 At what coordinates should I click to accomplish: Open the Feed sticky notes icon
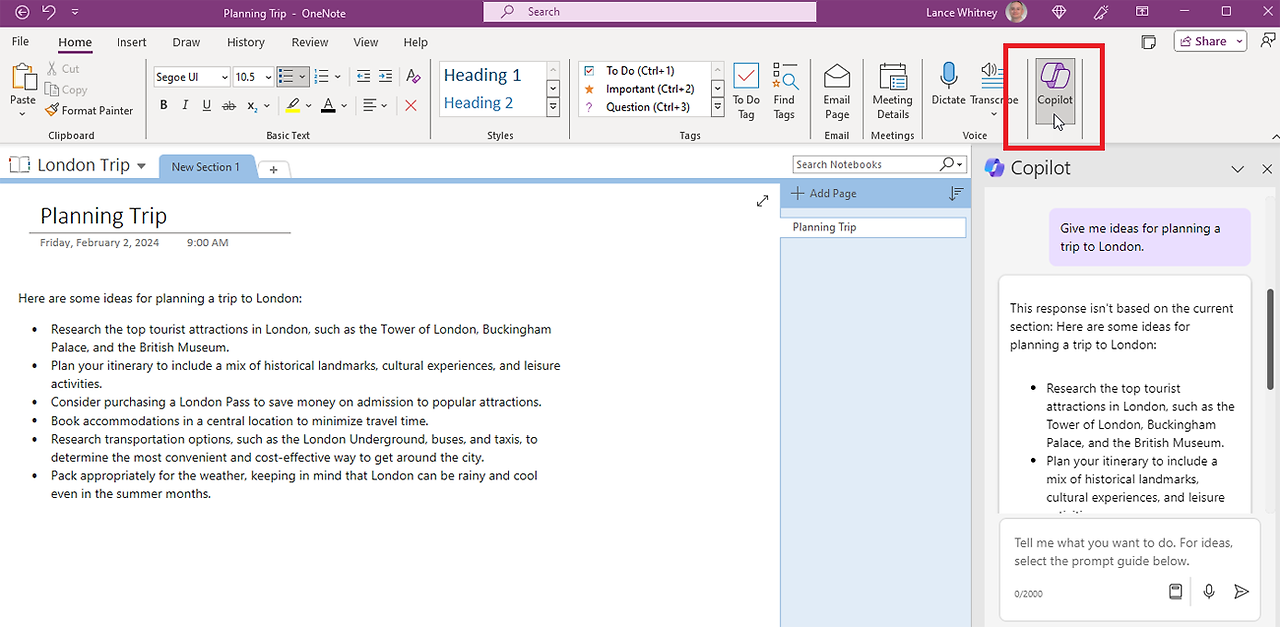pos(1149,42)
